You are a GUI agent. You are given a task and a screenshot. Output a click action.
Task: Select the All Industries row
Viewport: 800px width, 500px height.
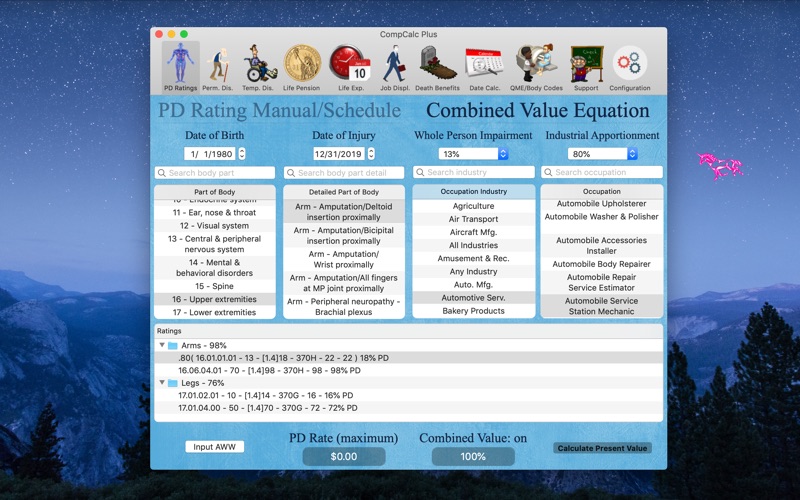[x=473, y=245]
